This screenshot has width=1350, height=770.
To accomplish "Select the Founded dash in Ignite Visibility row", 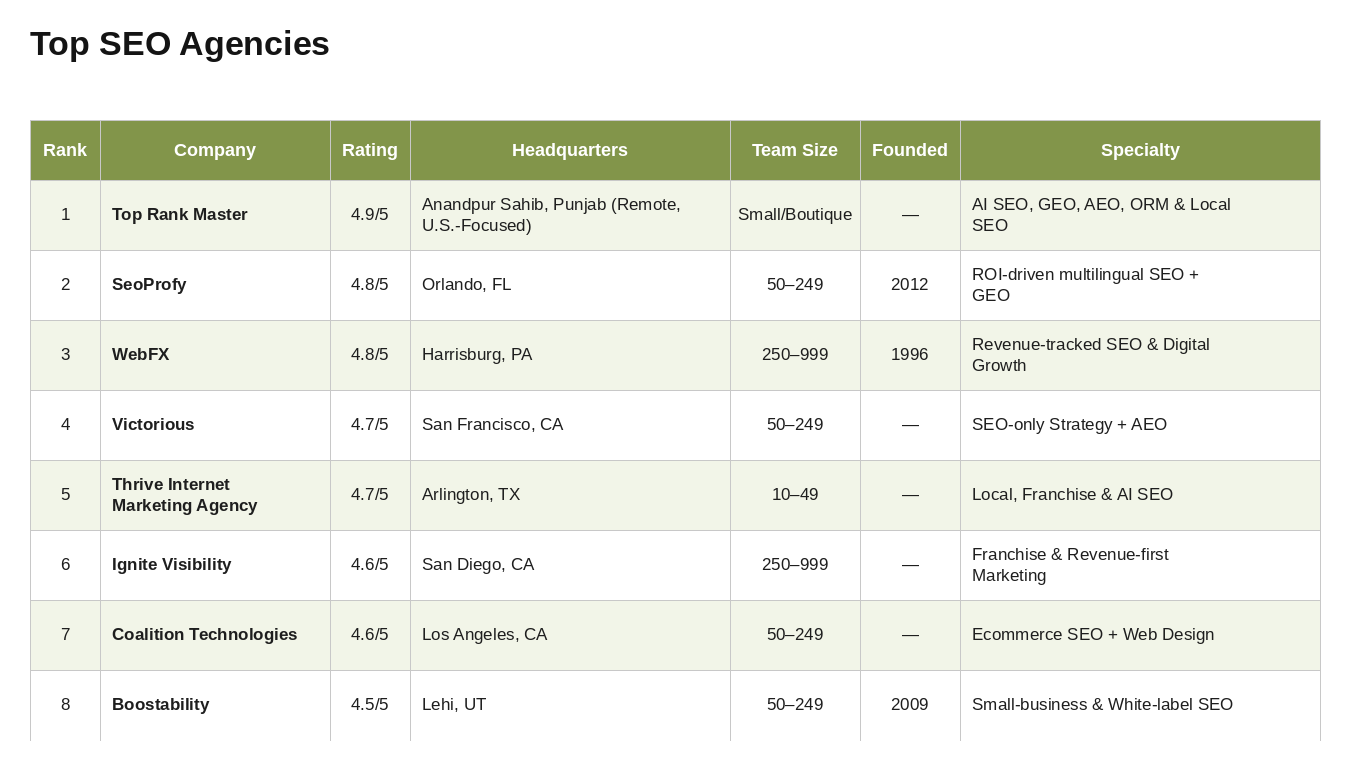I will pos(910,565).
